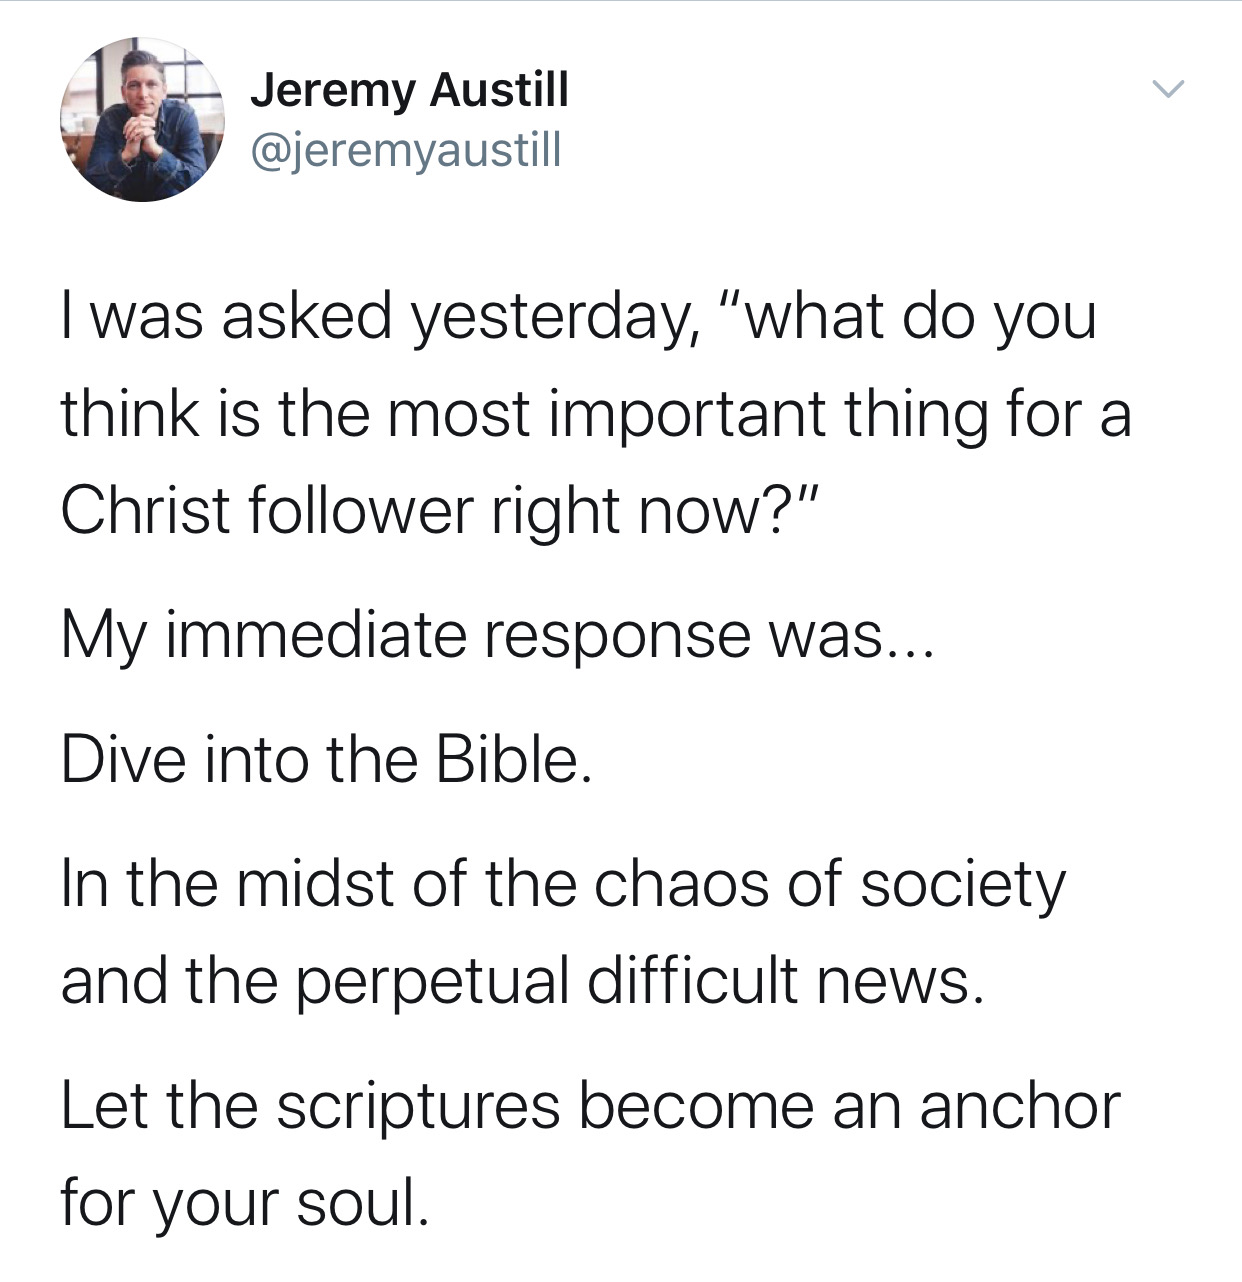Click the final line "for your soul."

pyautogui.click(x=245, y=1203)
